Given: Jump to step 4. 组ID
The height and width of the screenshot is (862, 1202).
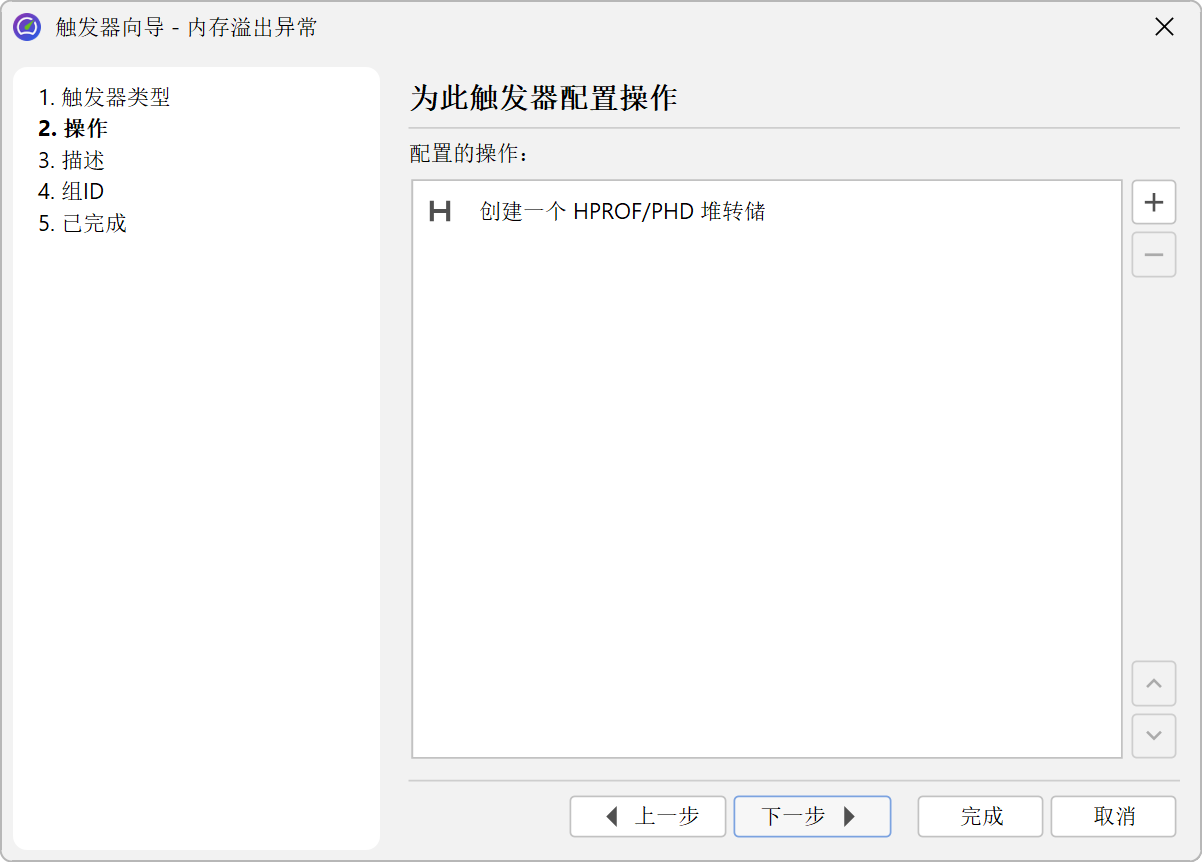Looking at the screenshot, I should [71, 191].
